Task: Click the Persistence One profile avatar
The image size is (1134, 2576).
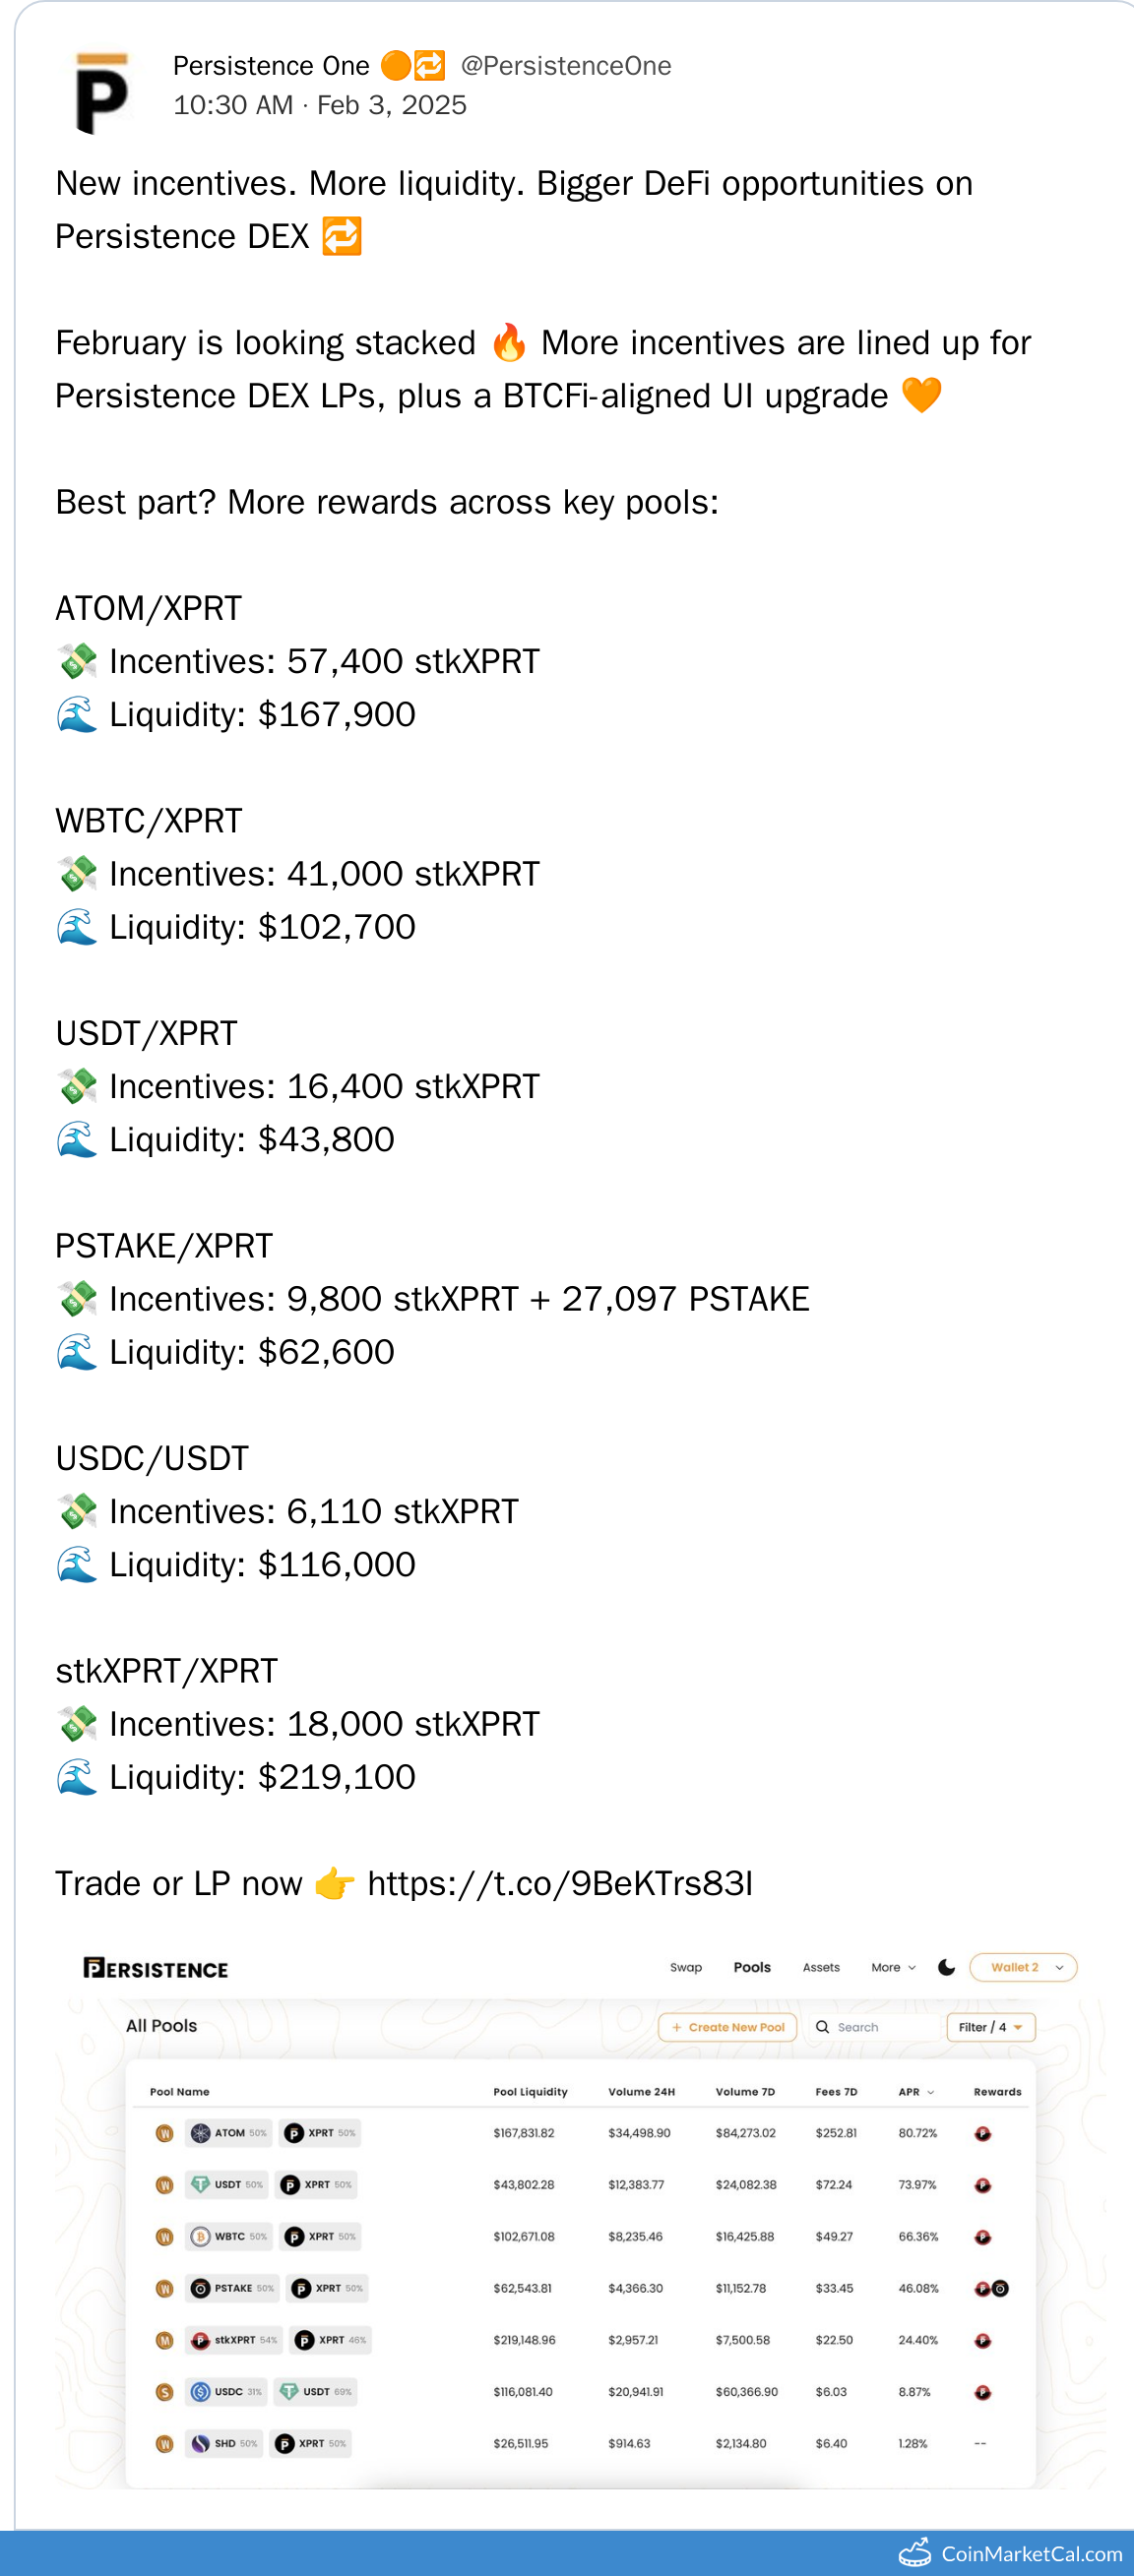Action: 101,92
